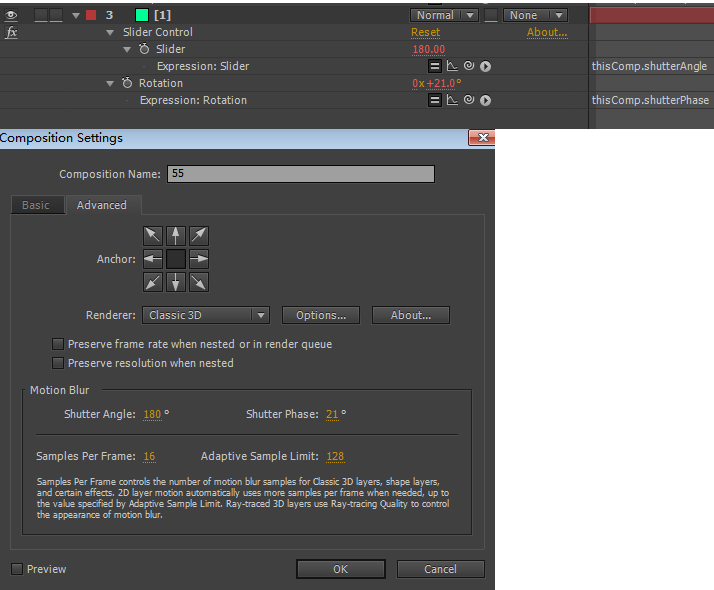Click the Composition Name field

pyautogui.click(x=300, y=174)
